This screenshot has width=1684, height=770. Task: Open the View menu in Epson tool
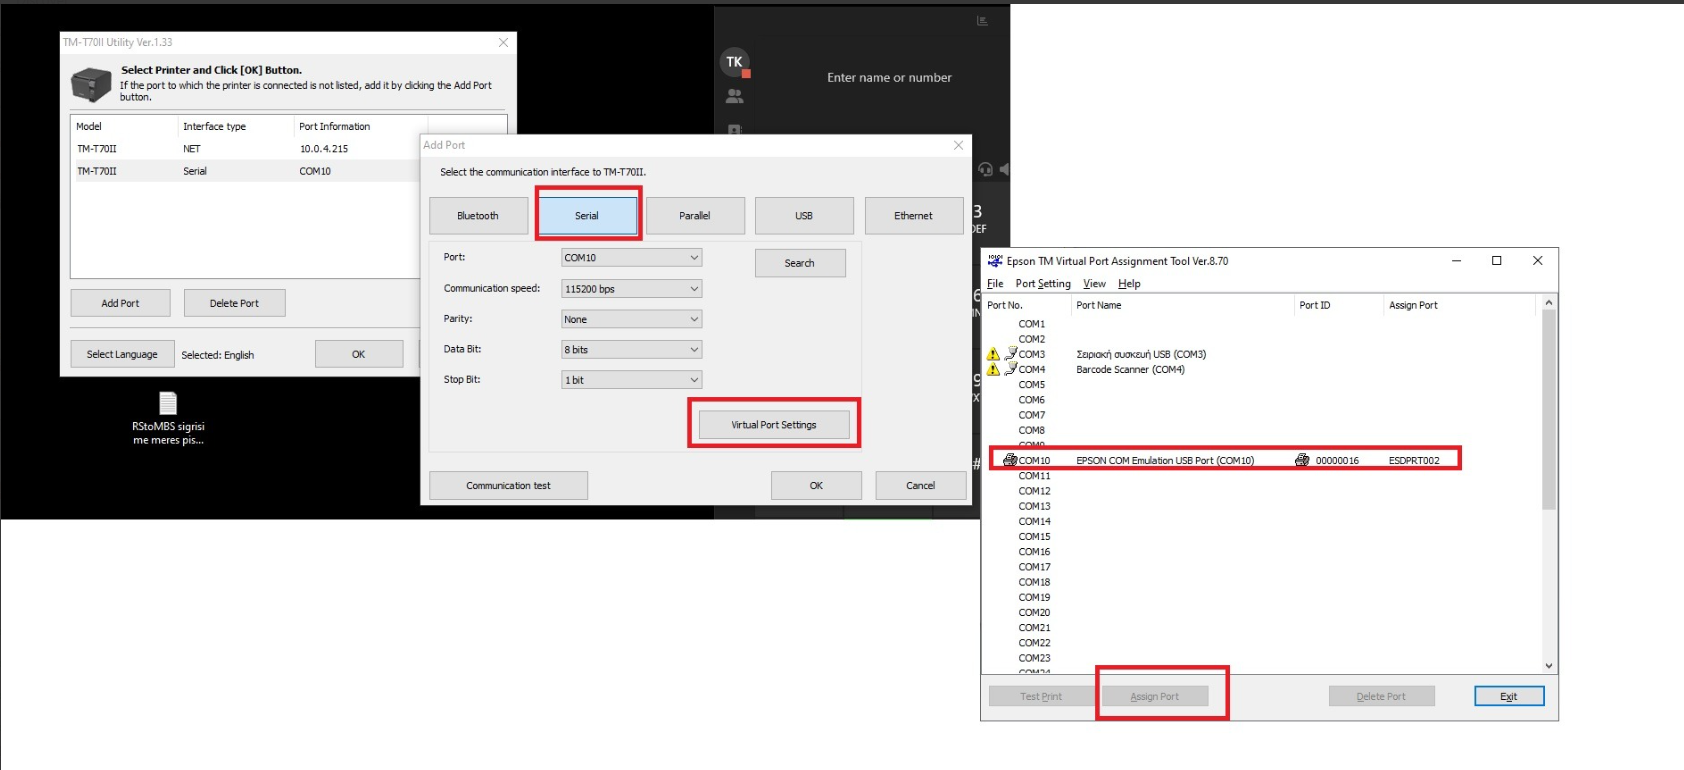(1094, 284)
